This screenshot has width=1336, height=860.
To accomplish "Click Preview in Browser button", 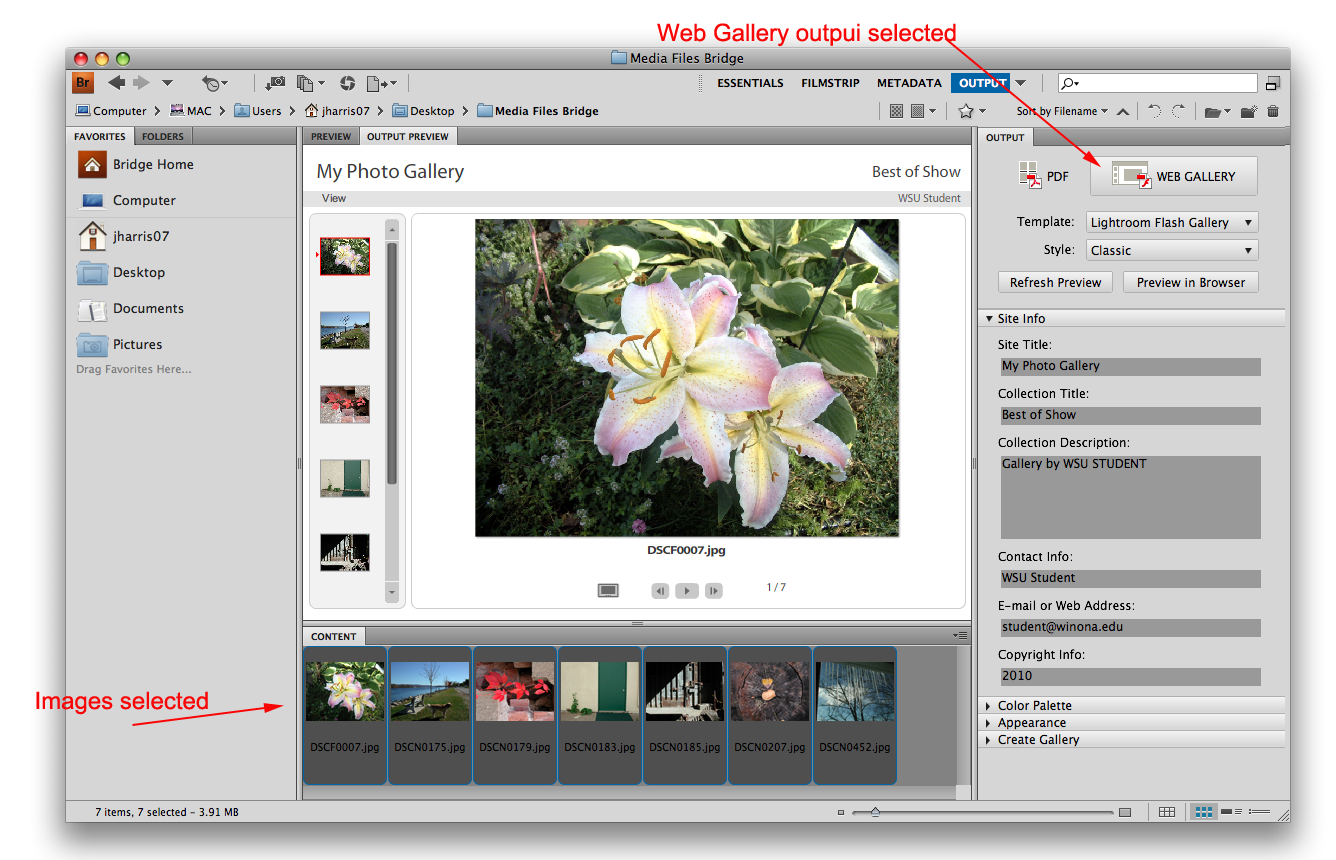I will 1190,283.
